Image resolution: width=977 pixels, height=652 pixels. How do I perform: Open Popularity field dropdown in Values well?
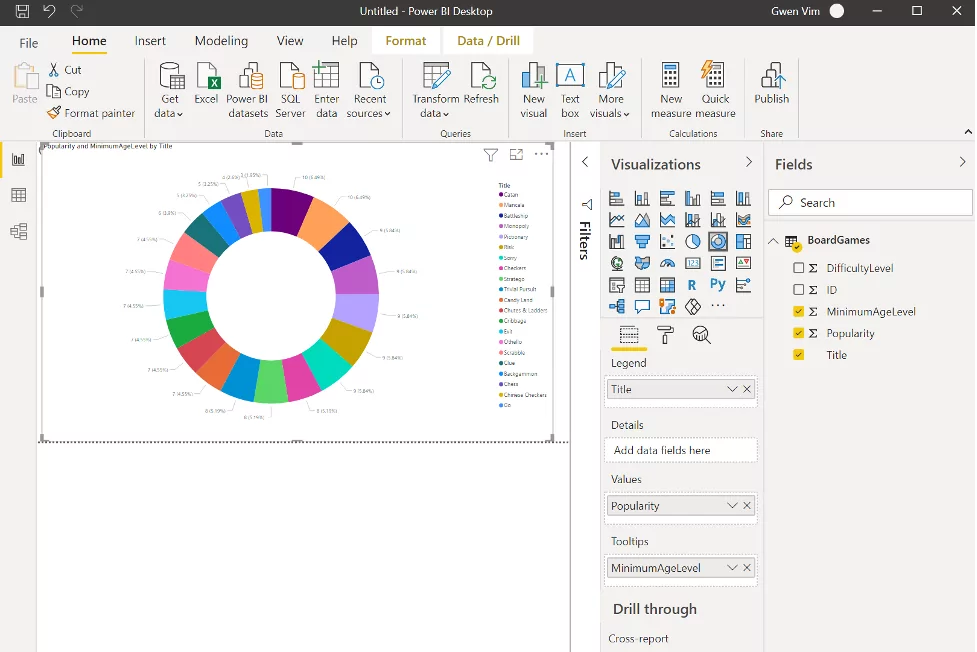732,506
